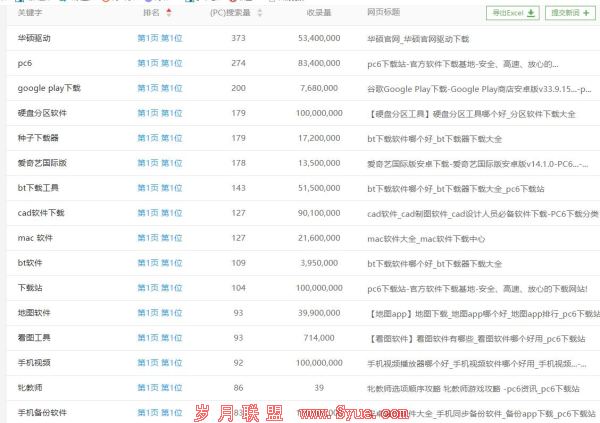Open the ranking link for mac 软件

click(x=160, y=238)
